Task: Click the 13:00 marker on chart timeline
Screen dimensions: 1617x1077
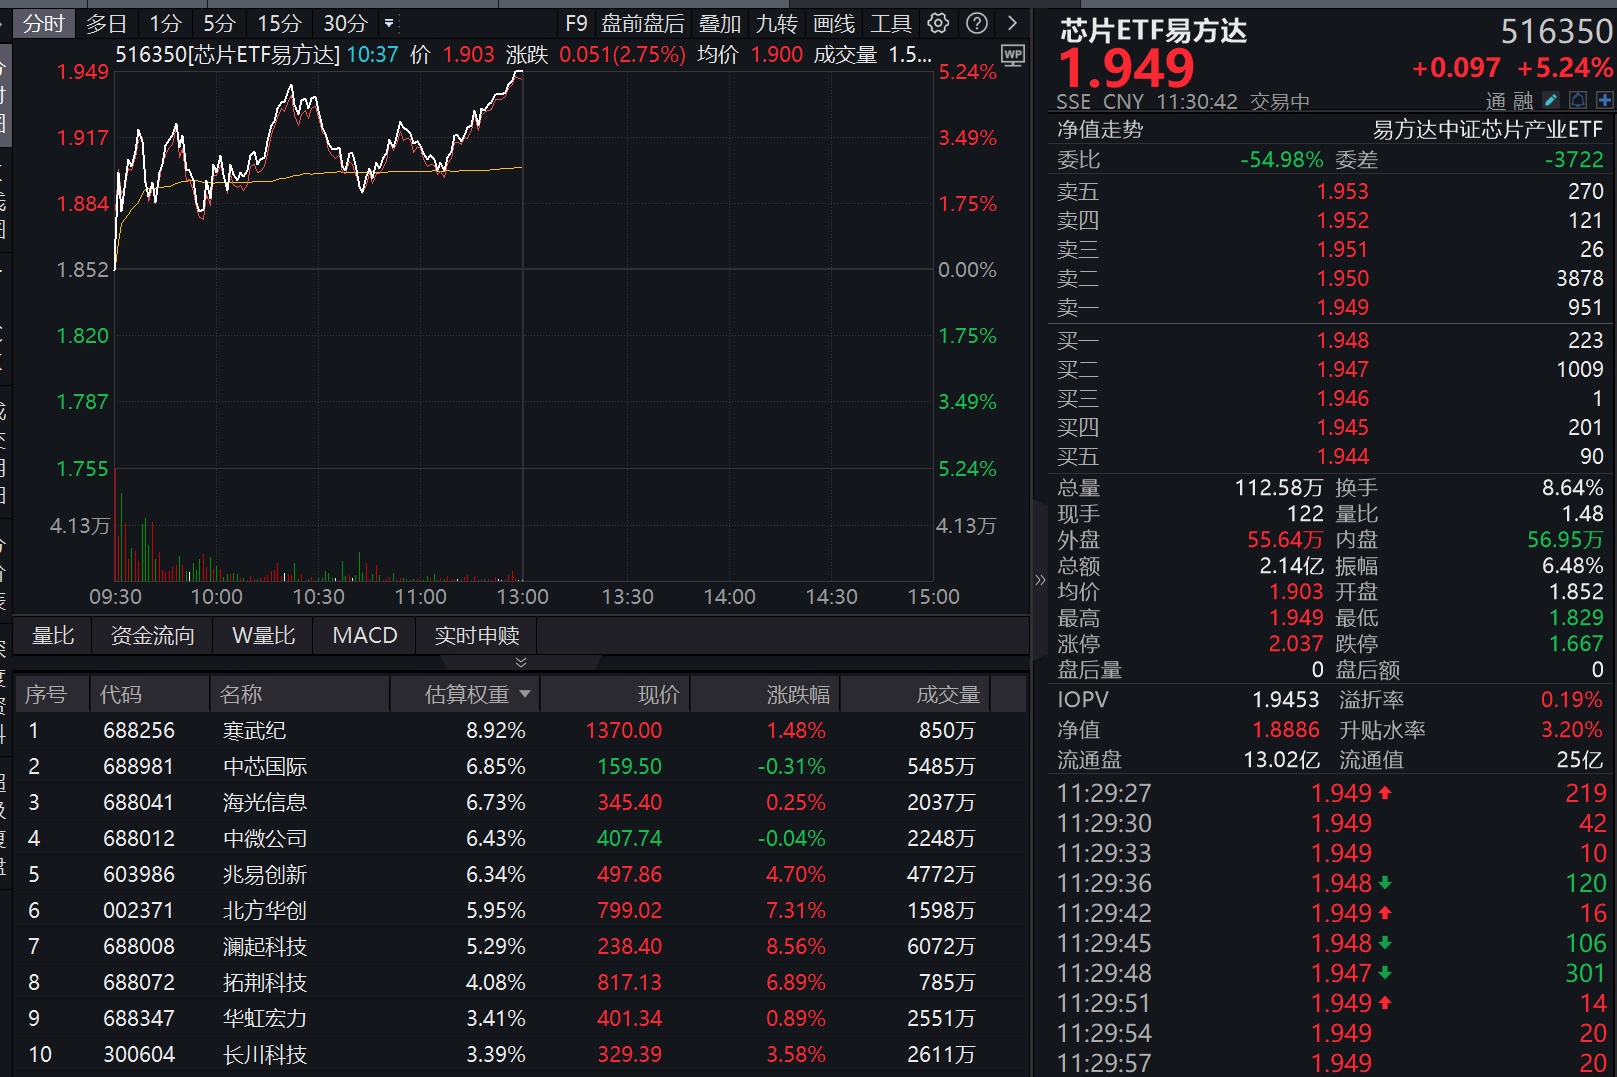Action: (522, 597)
